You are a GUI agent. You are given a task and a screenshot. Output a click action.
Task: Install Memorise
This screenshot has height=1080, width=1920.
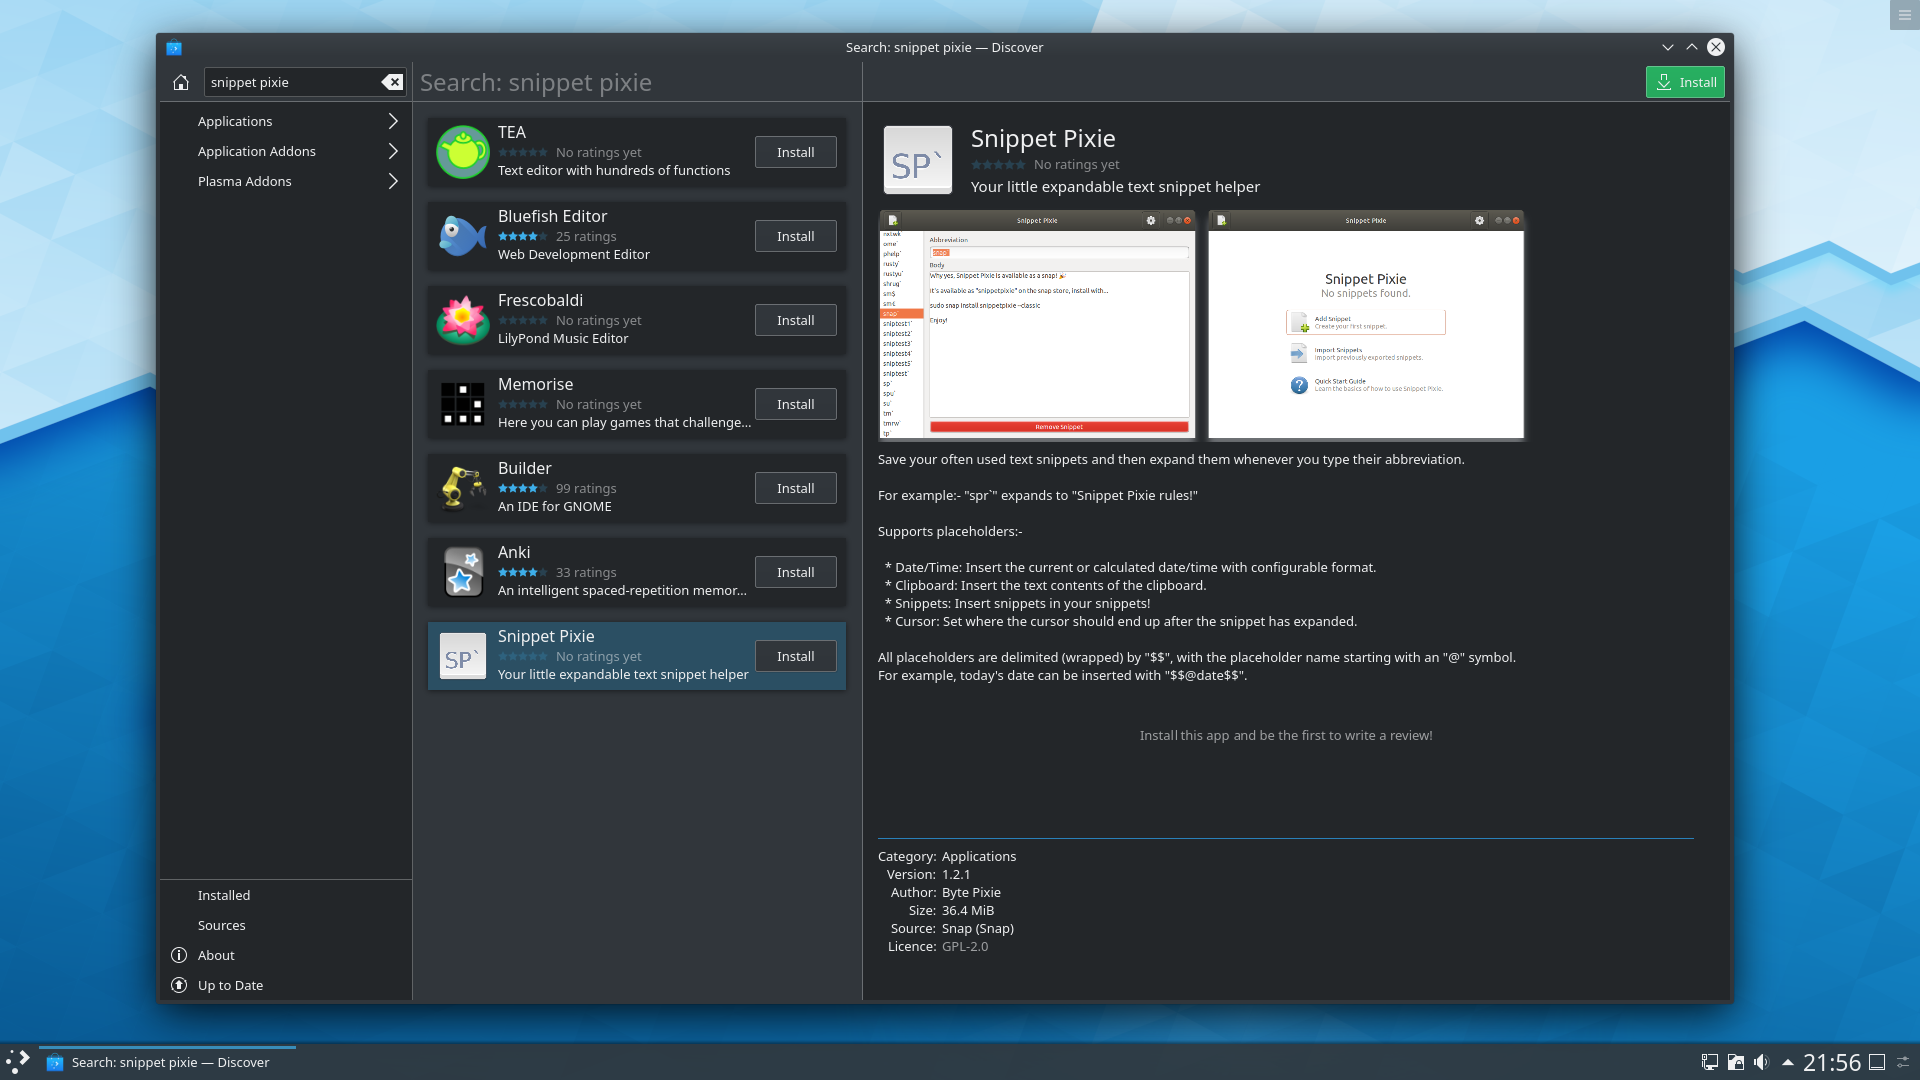[796, 404]
